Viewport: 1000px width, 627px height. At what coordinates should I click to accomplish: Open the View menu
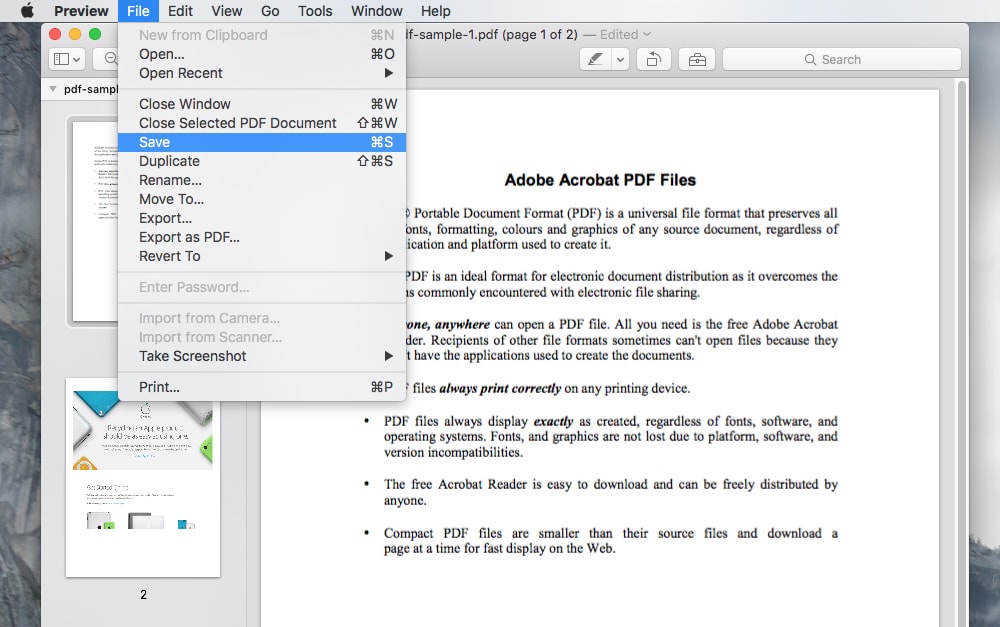click(226, 11)
